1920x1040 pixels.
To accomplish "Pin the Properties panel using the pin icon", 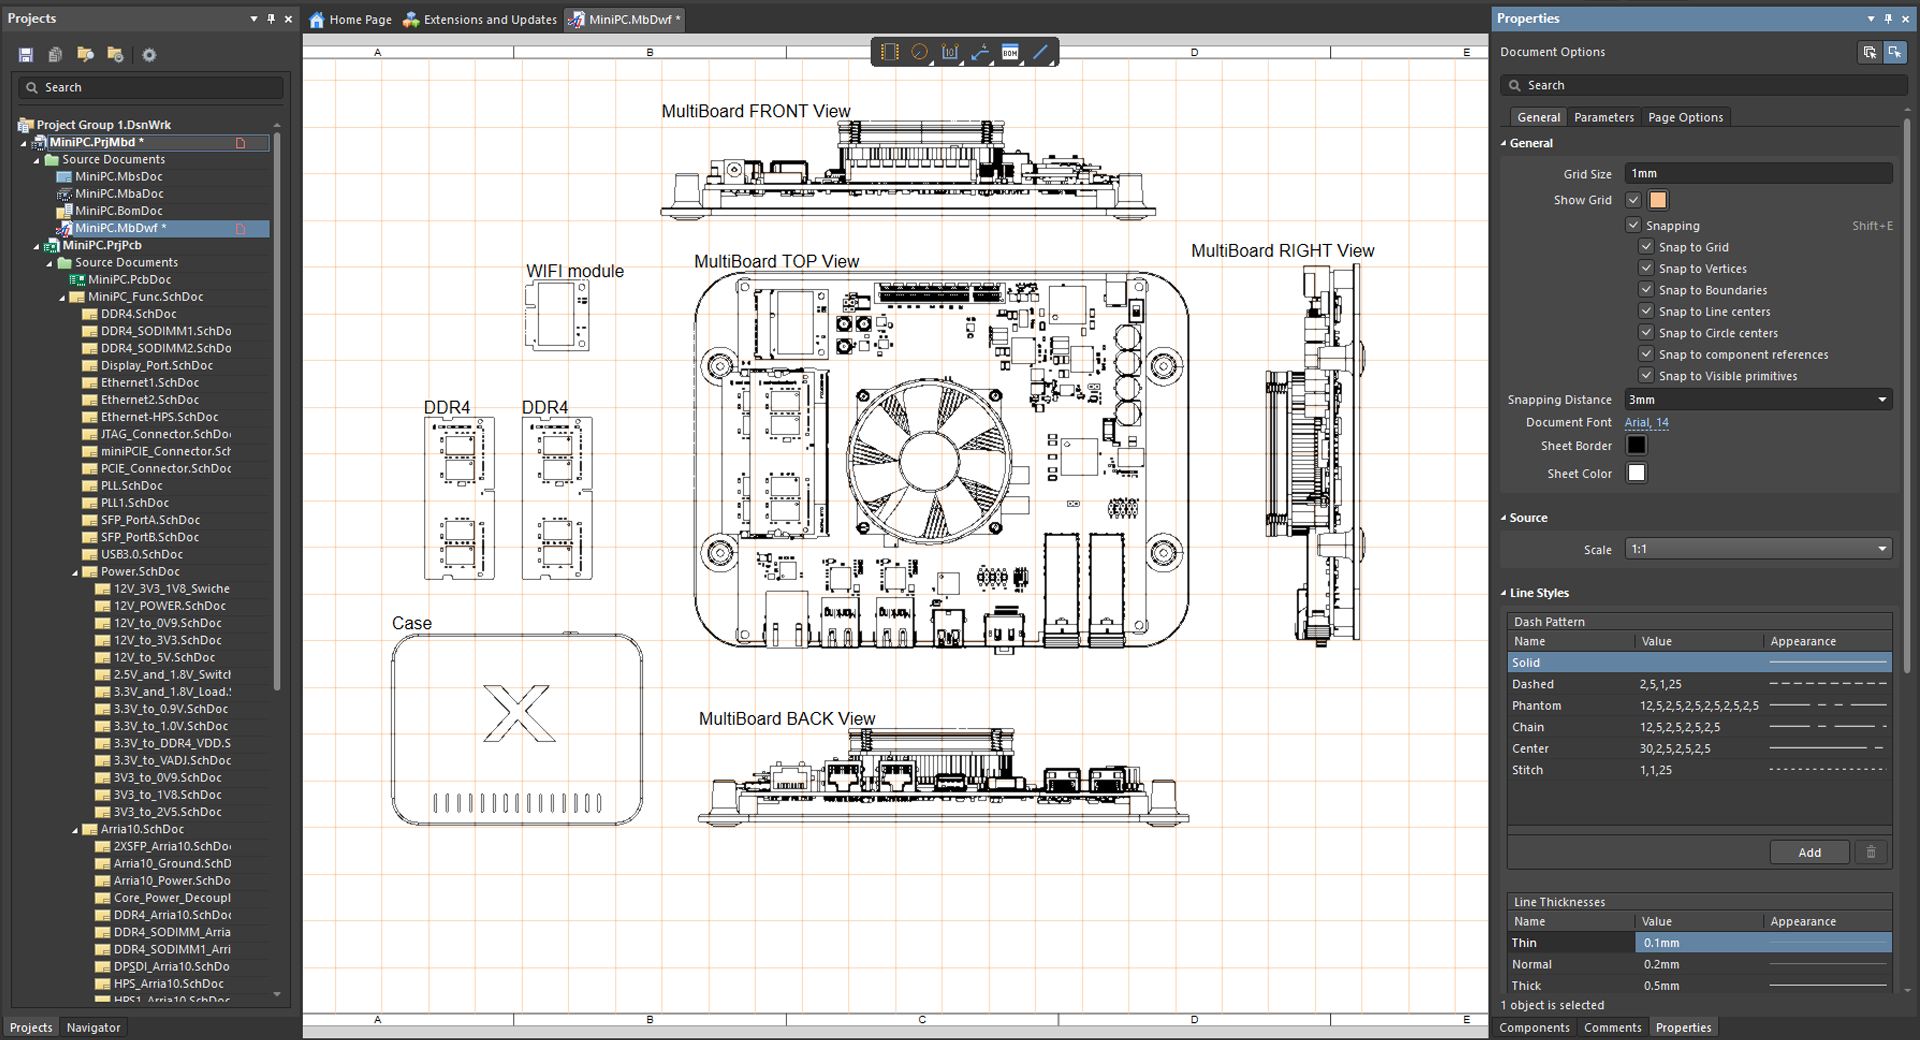I will tap(1888, 18).
